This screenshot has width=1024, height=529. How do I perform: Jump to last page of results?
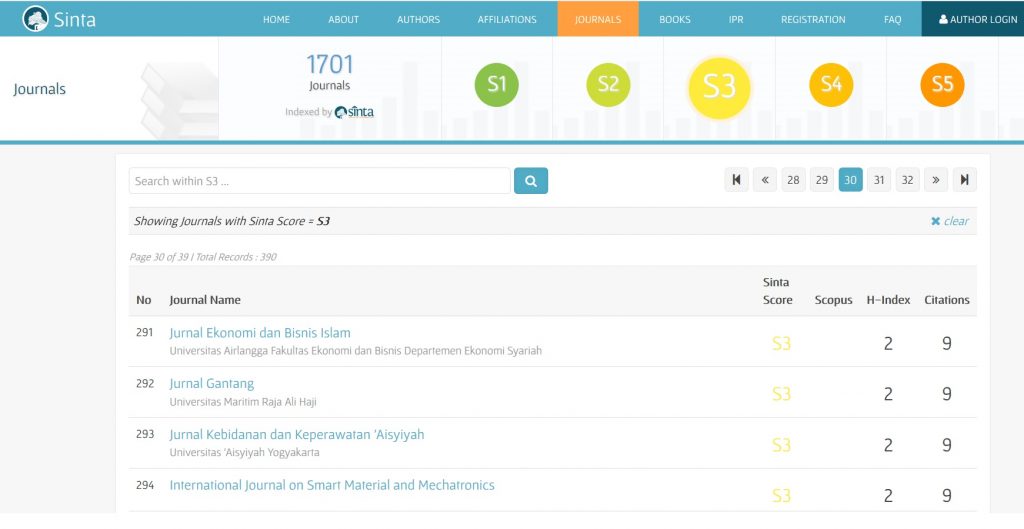coord(964,180)
